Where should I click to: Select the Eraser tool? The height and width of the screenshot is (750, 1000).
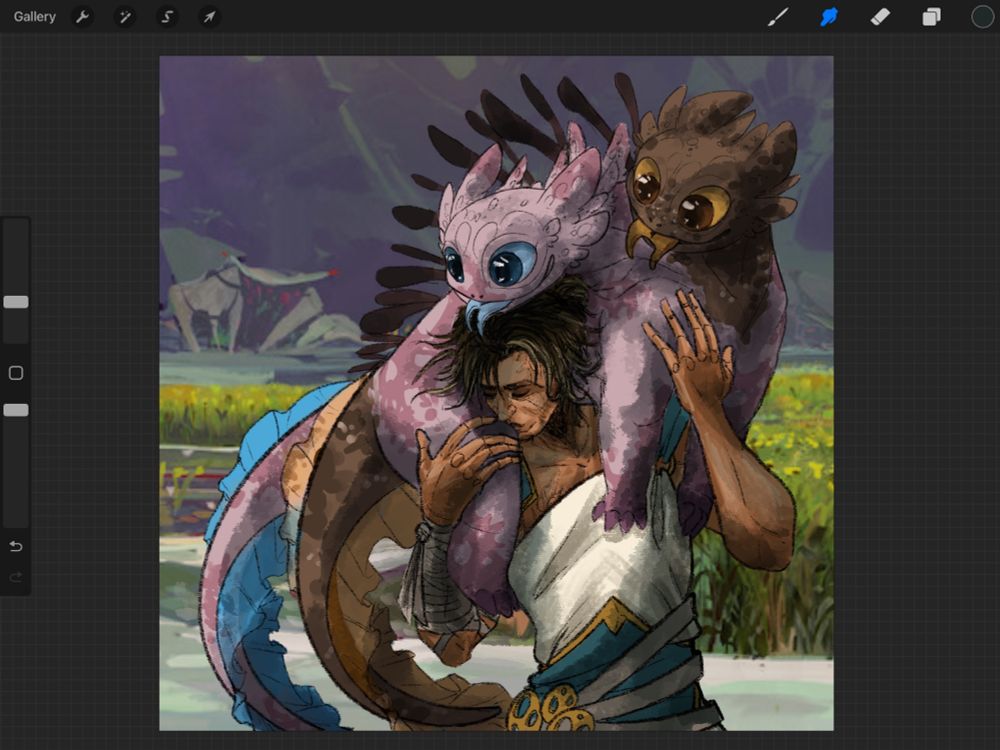pos(880,17)
